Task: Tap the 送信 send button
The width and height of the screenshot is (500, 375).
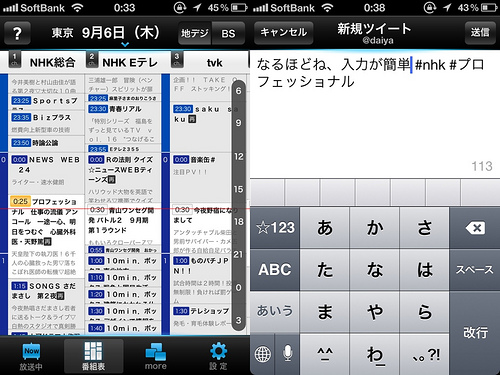Action: click(480, 33)
